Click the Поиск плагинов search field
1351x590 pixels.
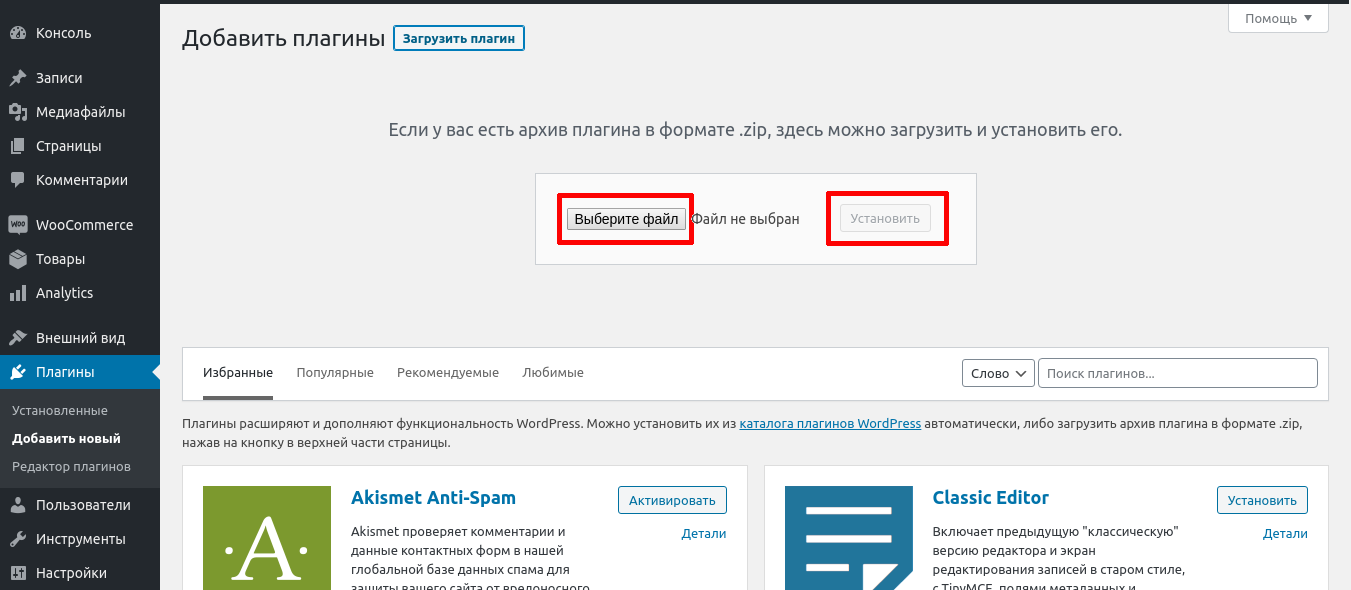pos(1177,373)
